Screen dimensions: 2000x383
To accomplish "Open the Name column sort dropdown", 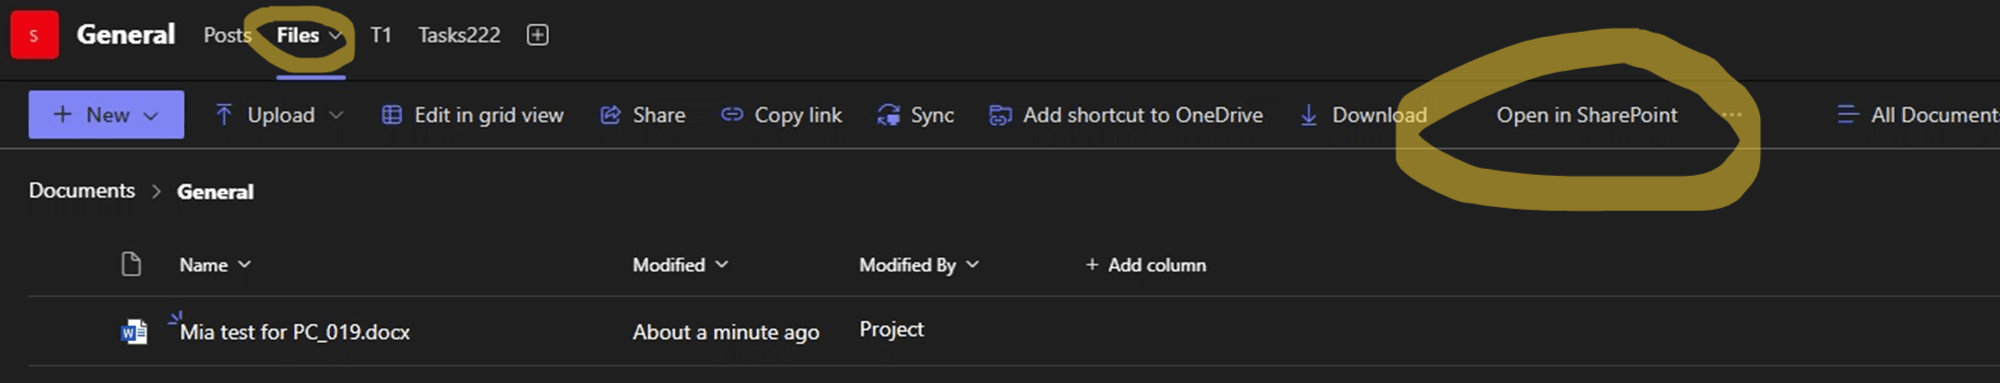I will point(216,265).
